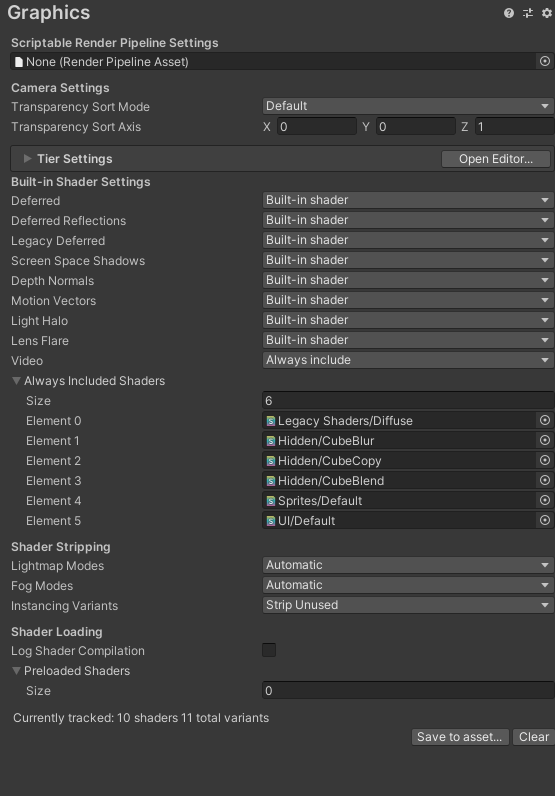The width and height of the screenshot is (555, 796).
Task: Click the Built-in Shader Settings heading
Action: tap(81, 182)
